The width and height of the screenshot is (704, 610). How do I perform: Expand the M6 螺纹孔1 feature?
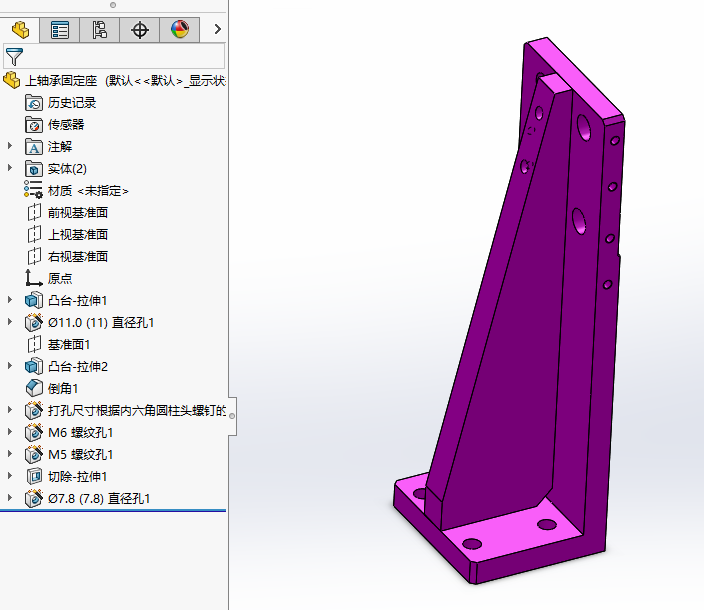[x=10, y=432]
